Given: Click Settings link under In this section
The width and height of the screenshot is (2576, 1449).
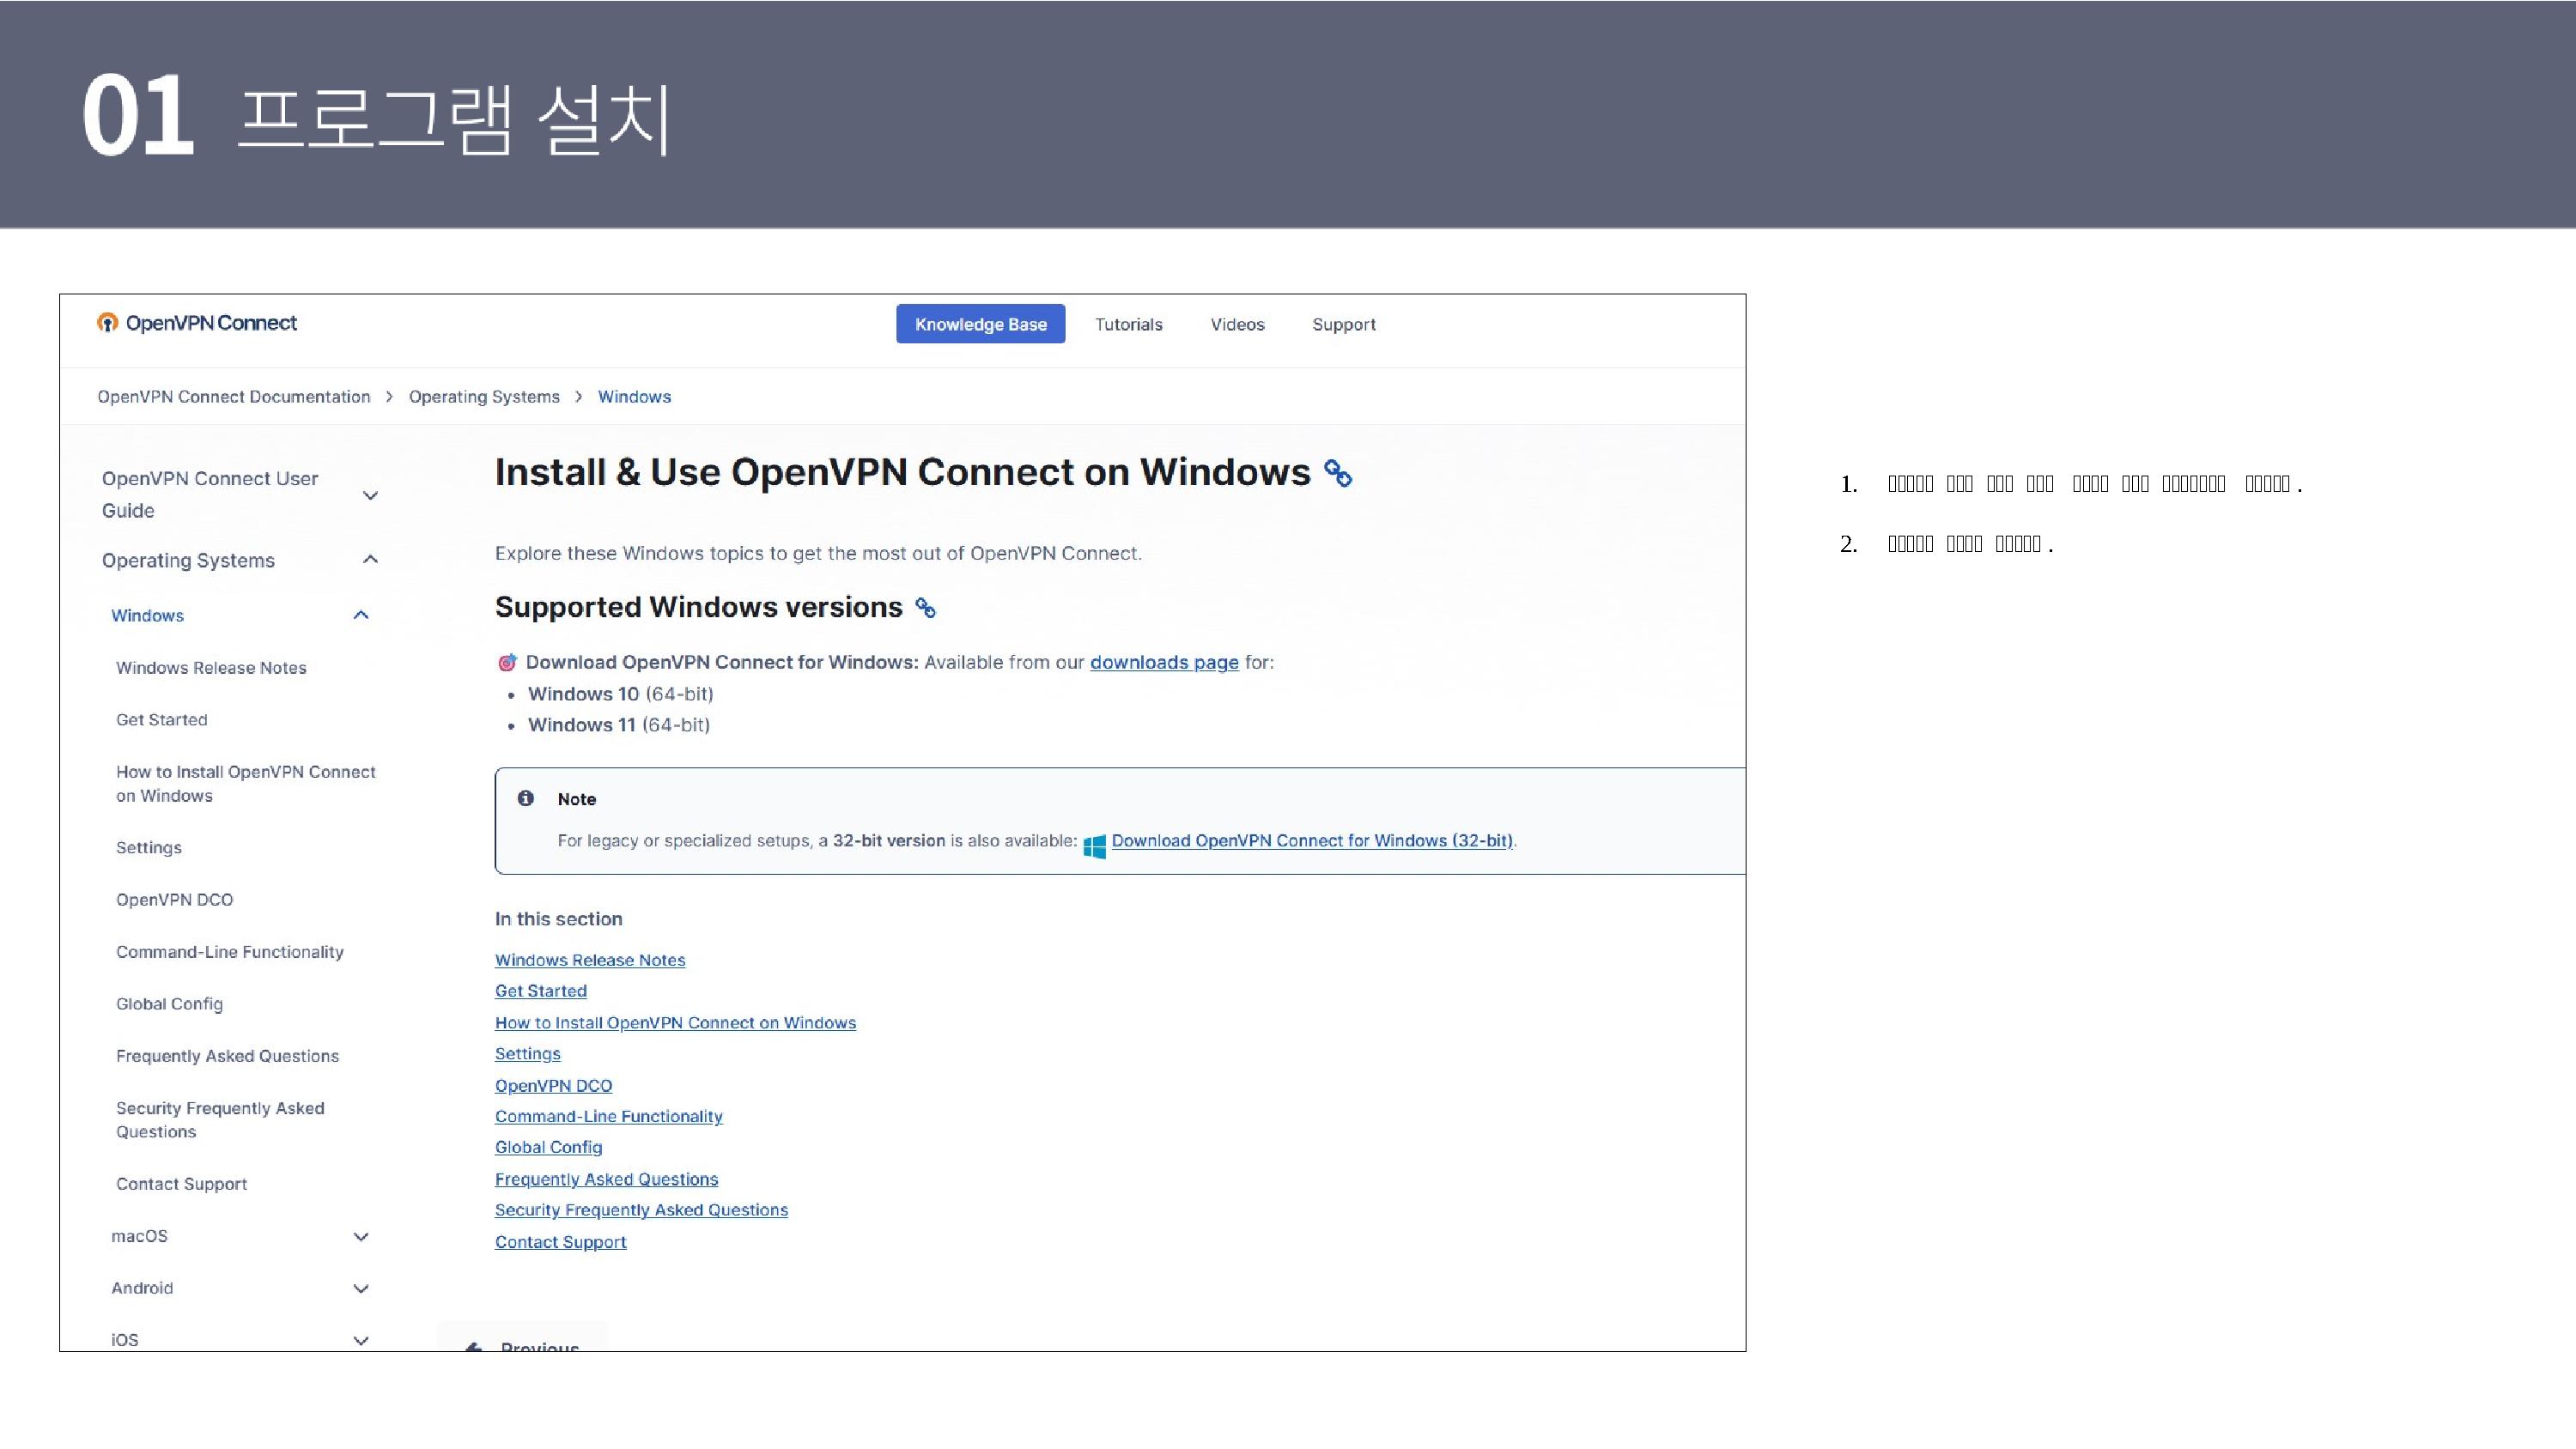Looking at the screenshot, I should click(528, 1054).
